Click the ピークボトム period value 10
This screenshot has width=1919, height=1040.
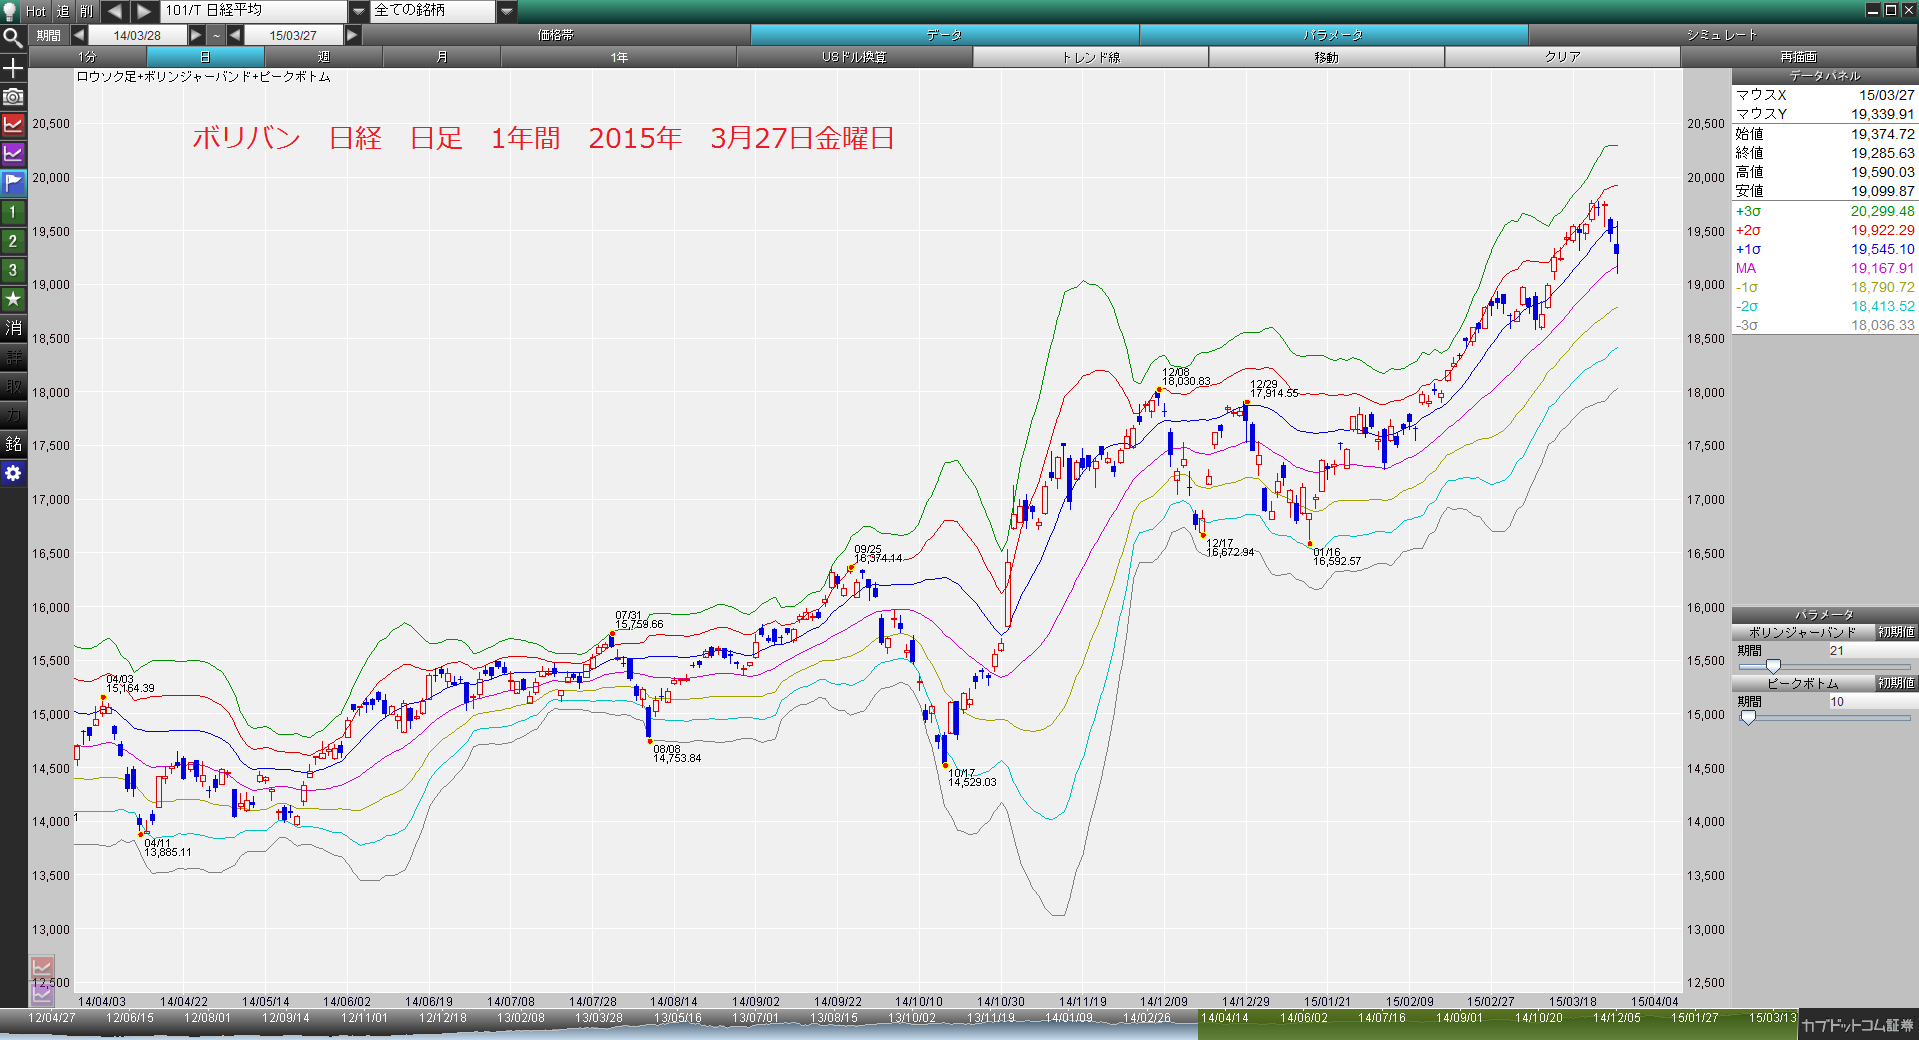[x=1872, y=701]
